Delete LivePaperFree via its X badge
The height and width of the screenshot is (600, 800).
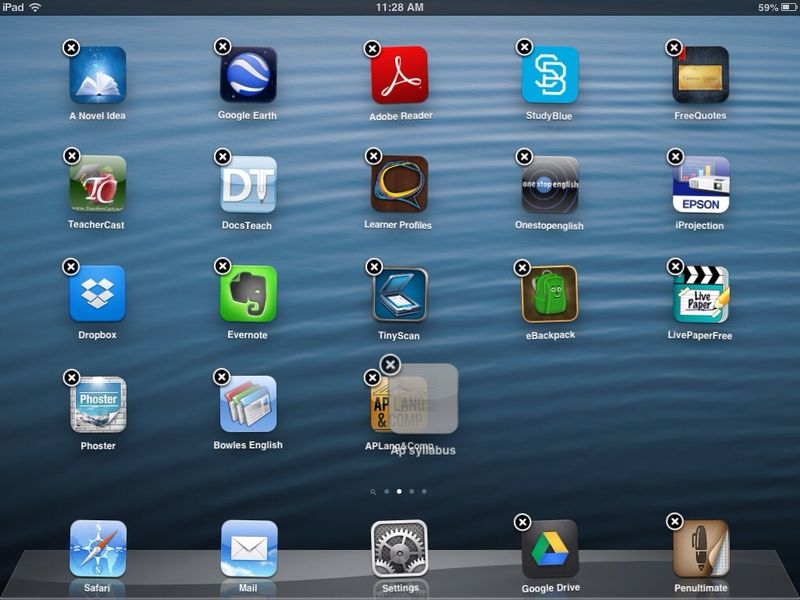point(675,267)
